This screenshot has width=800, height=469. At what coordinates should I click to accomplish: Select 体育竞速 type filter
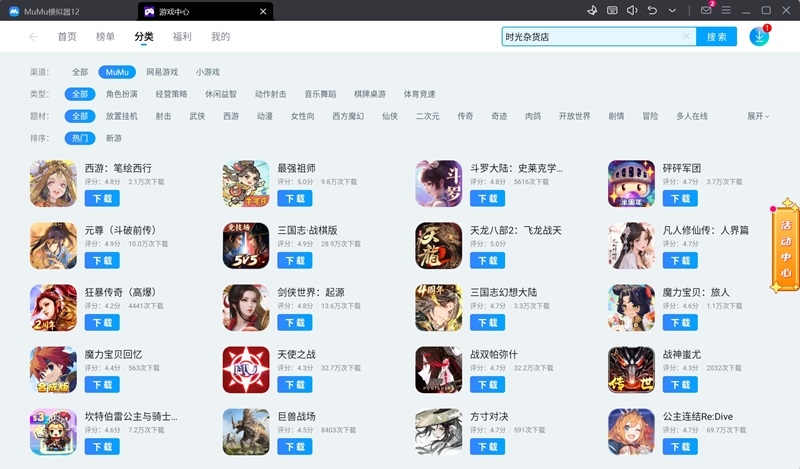[419, 94]
